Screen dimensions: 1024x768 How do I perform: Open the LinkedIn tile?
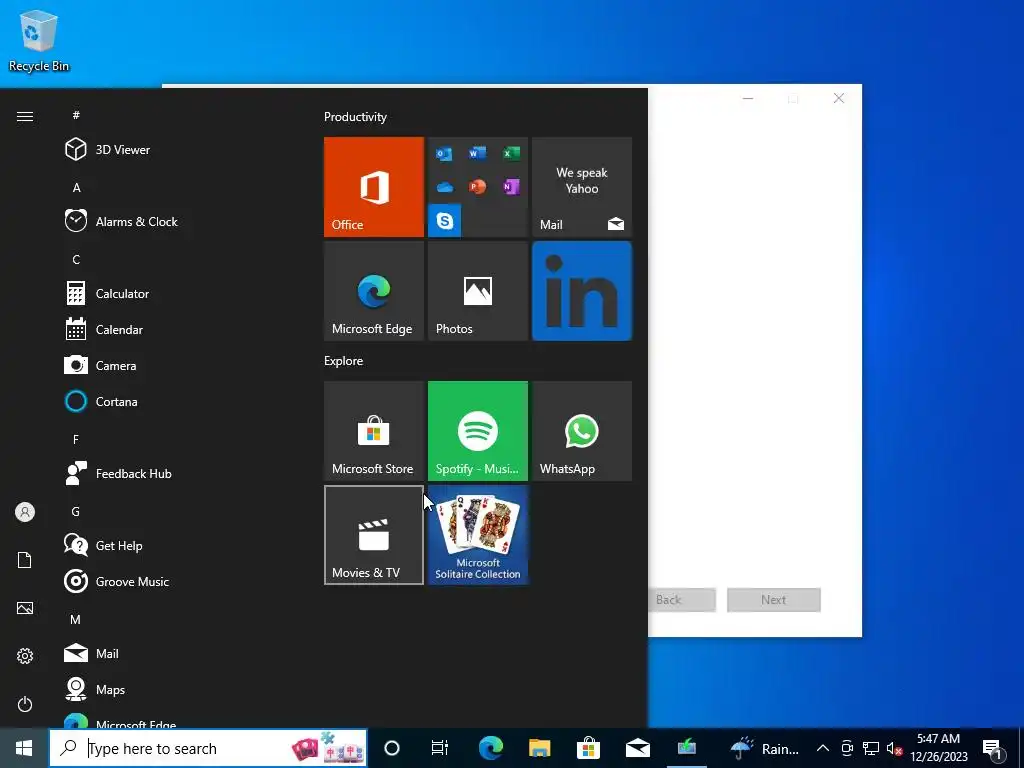[582, 291]
